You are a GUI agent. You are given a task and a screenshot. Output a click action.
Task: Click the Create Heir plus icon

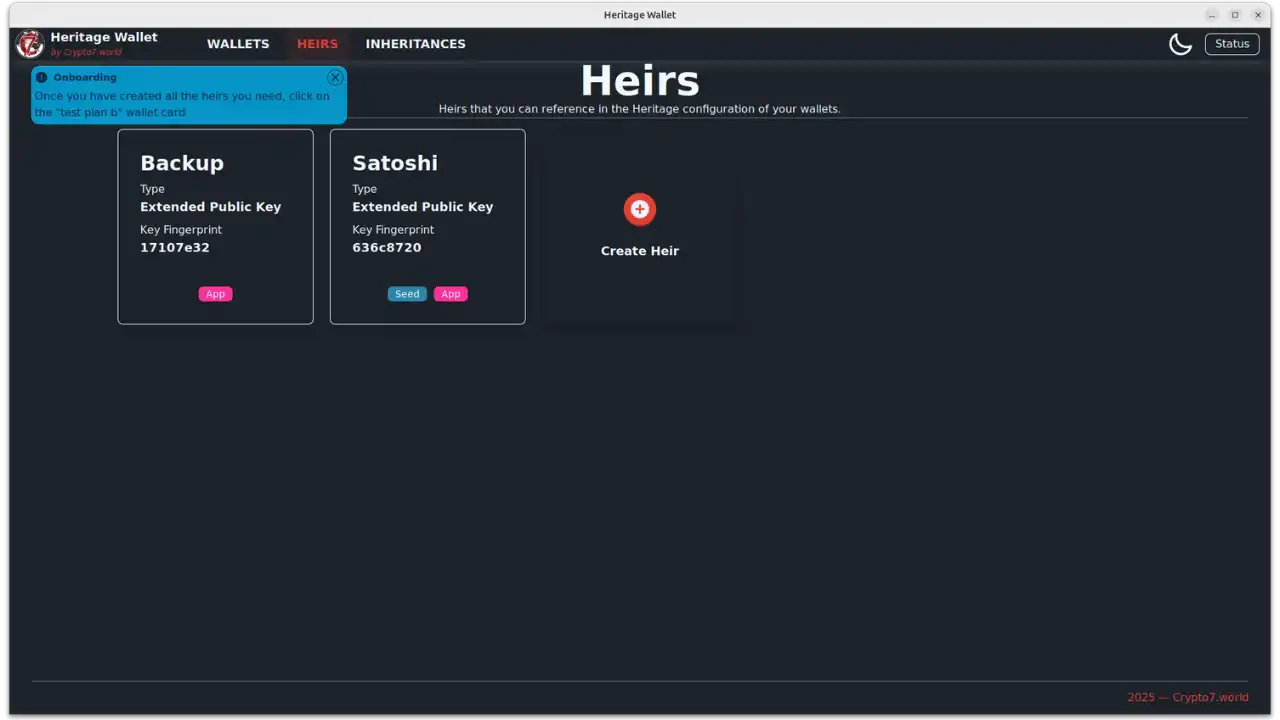[x=639, y=209]
